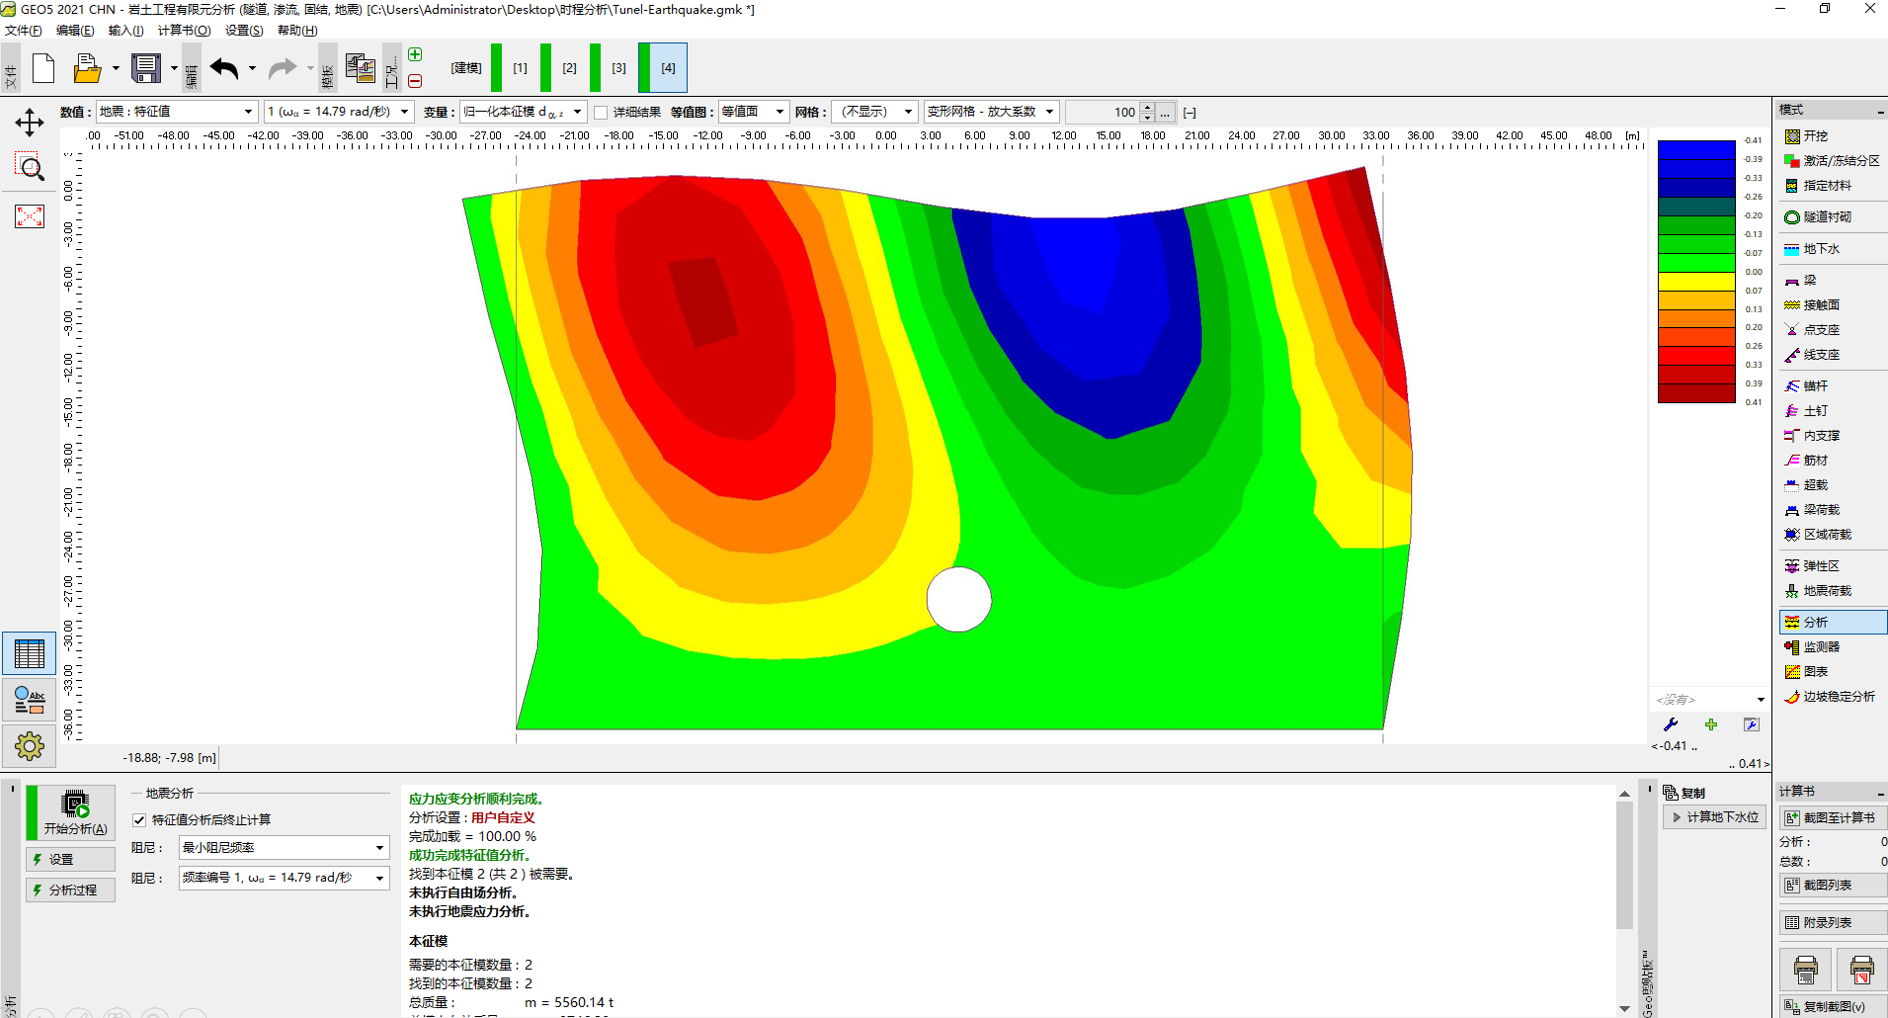Screen dimensions: 1888x1018
Task: Select the pan move tool
Action: pyautogui.click(x=29, y=122)
